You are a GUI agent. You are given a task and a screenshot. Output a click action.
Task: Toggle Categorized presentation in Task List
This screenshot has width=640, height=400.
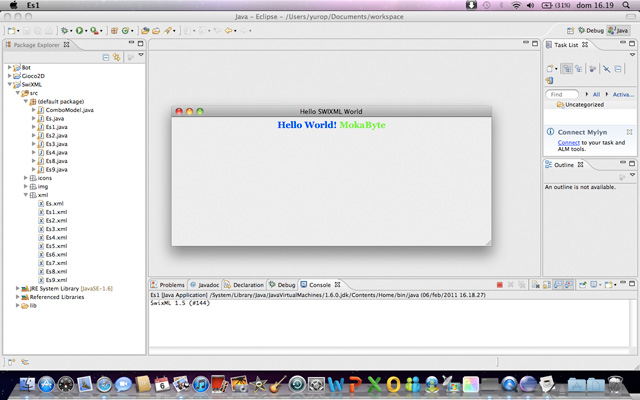click(x=567, y=69)
